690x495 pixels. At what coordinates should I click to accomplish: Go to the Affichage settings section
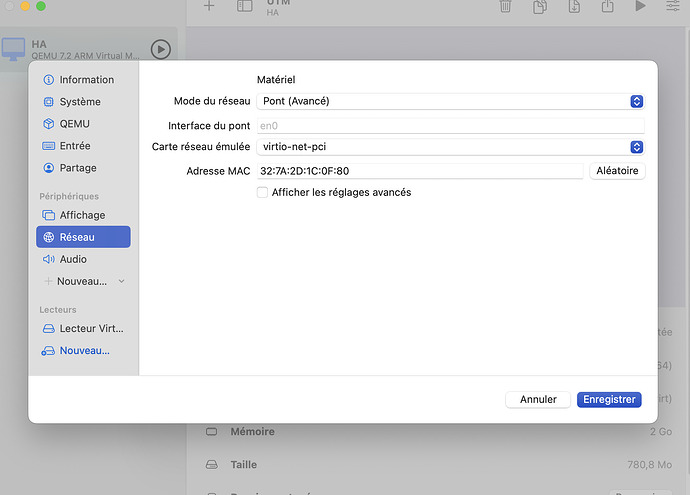click(81, 215)
